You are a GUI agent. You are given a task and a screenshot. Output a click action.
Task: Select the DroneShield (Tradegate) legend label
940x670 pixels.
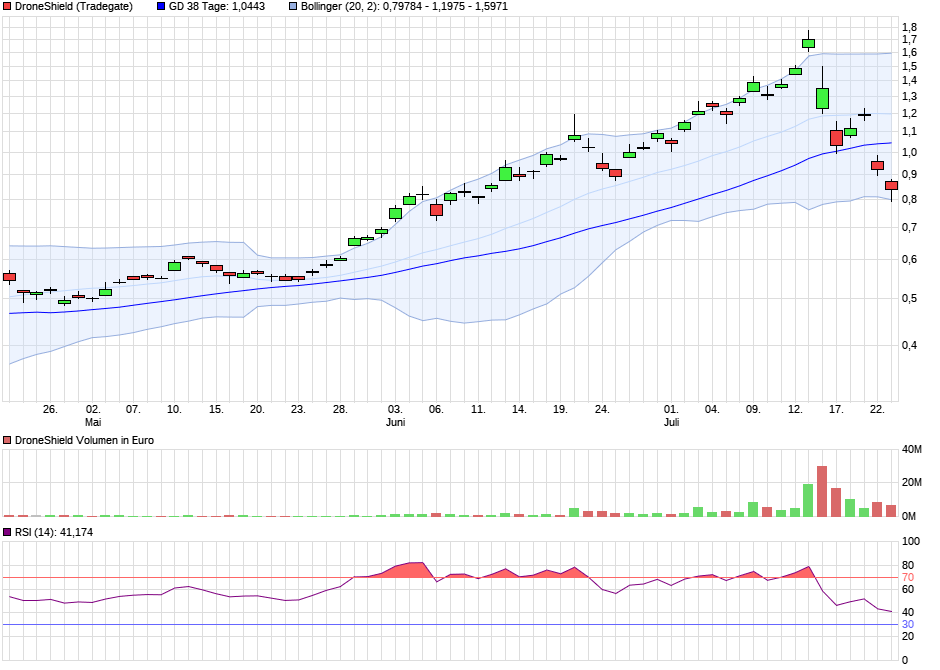73,6
